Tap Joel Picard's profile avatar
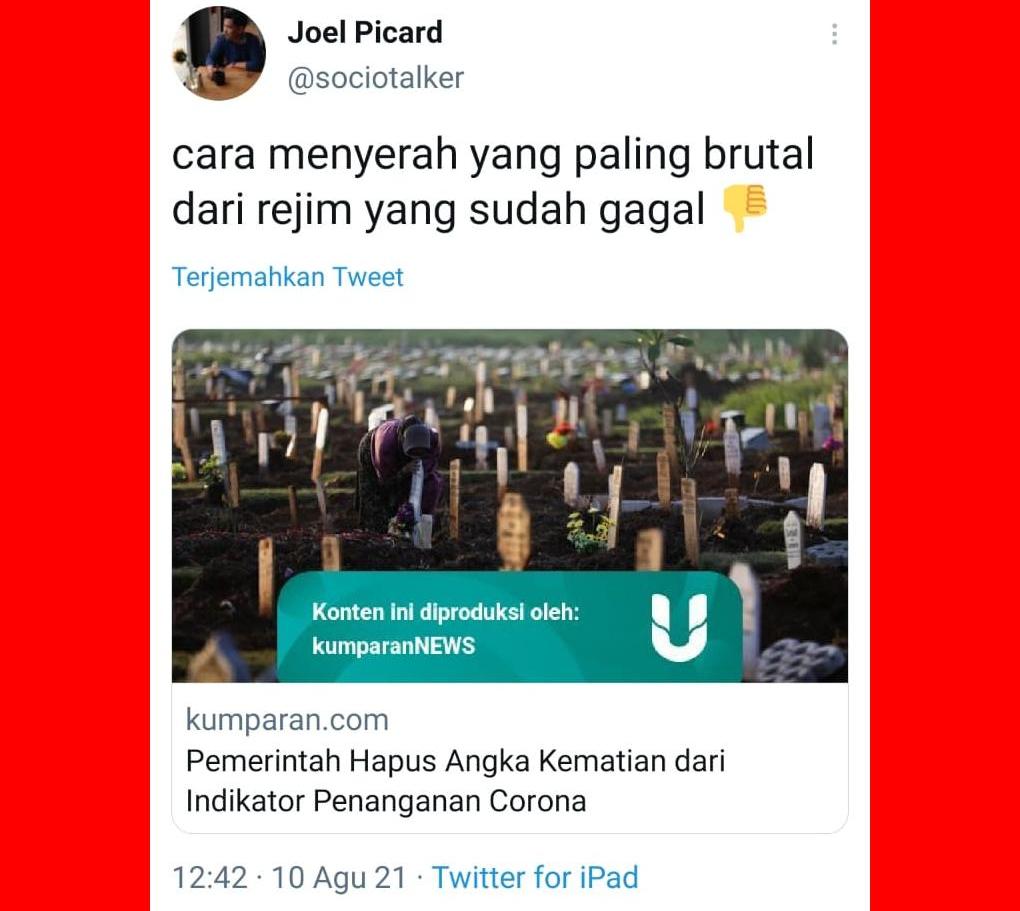 tap(219, 53)
